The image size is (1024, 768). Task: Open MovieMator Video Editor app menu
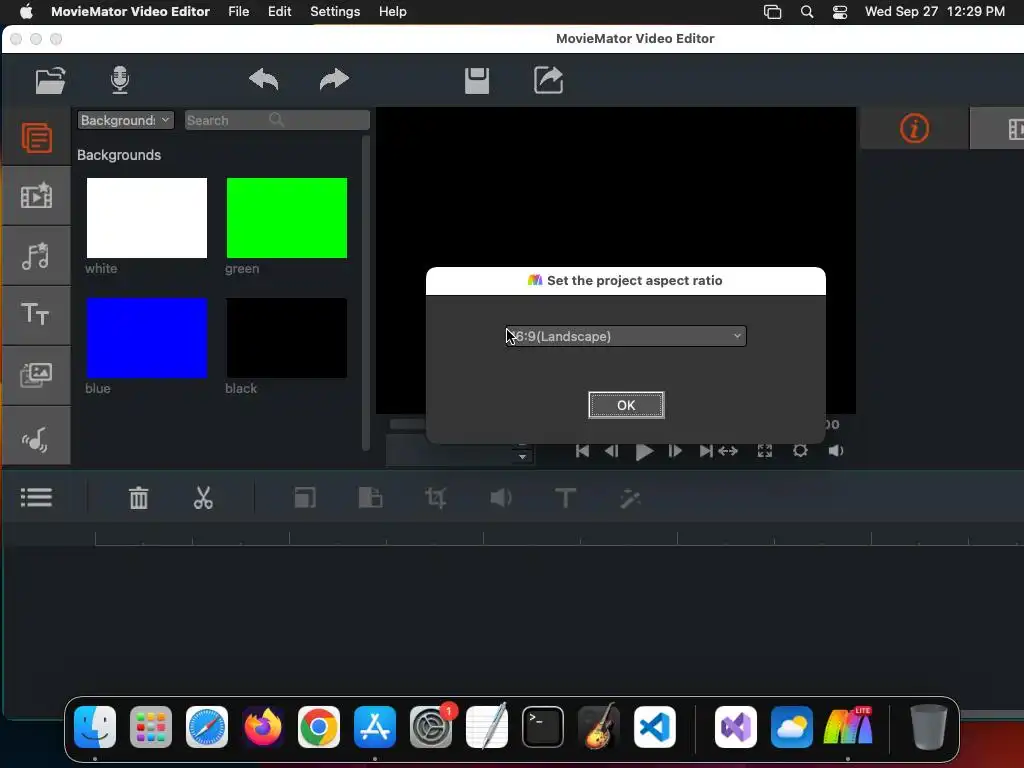131,12
